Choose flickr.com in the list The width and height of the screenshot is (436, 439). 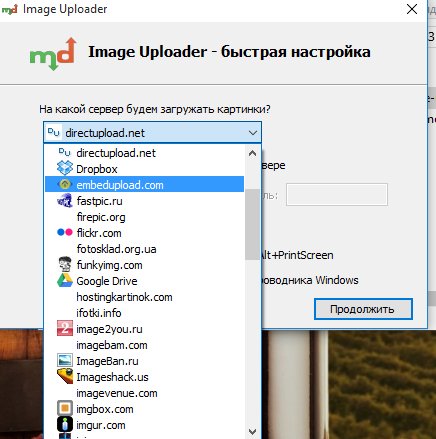[x=144, y=233]
